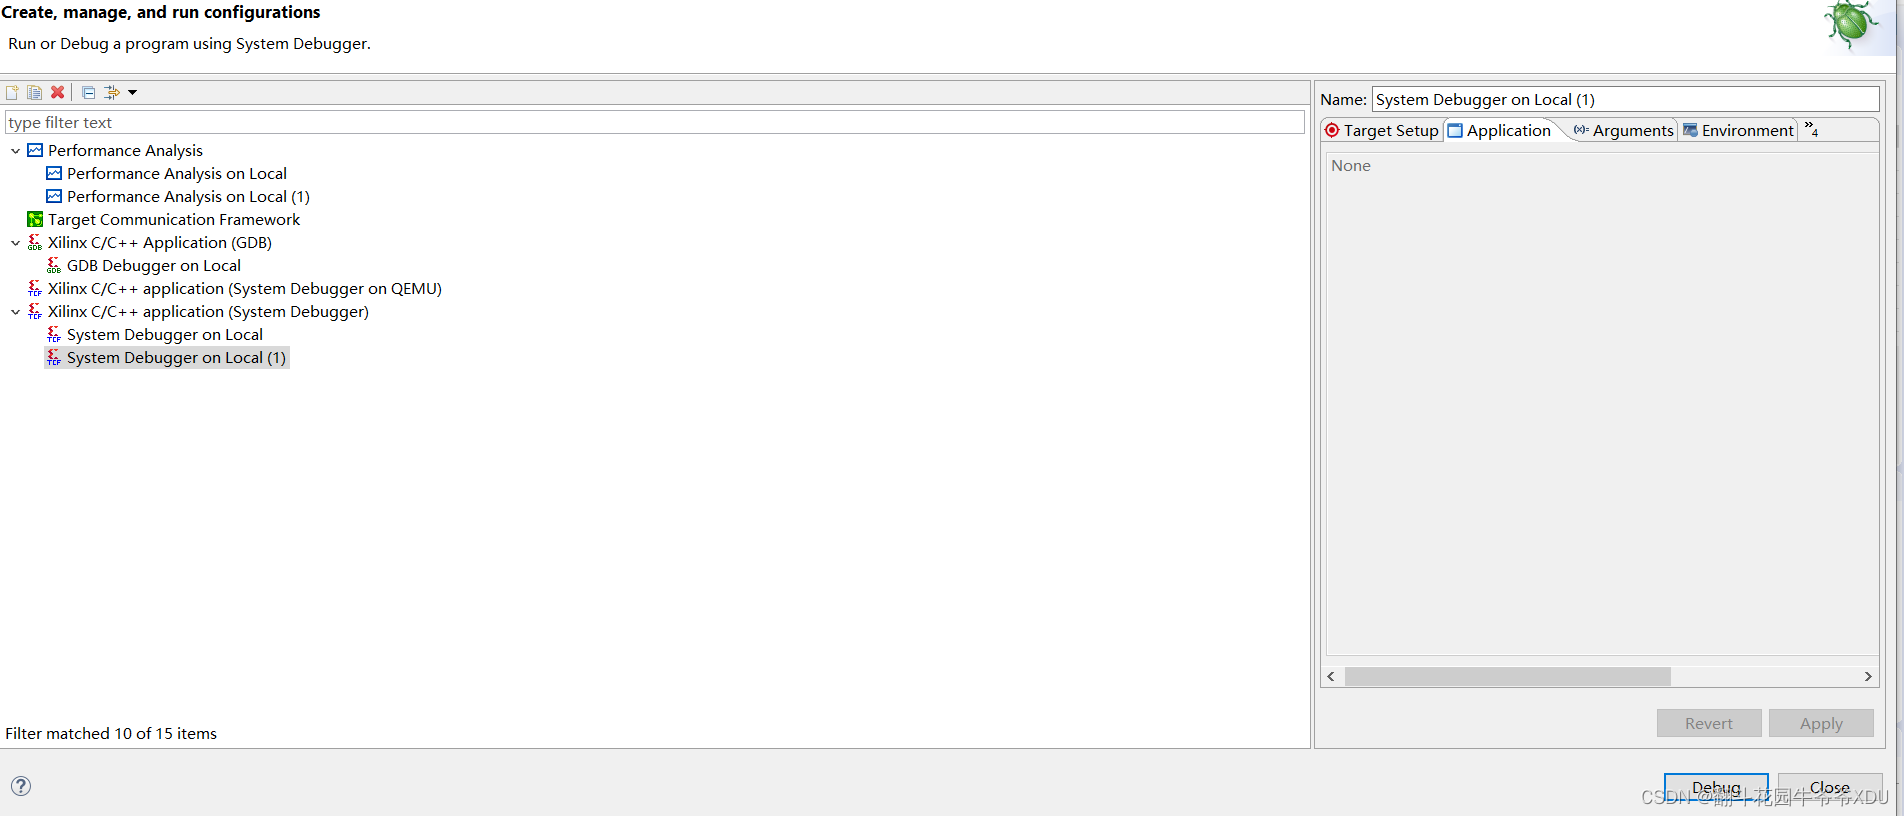Image resolution: width=1904 pixels, height=816 pixels.
Task: Click the System Debugger on Local (1) icon
Action: 54,357
